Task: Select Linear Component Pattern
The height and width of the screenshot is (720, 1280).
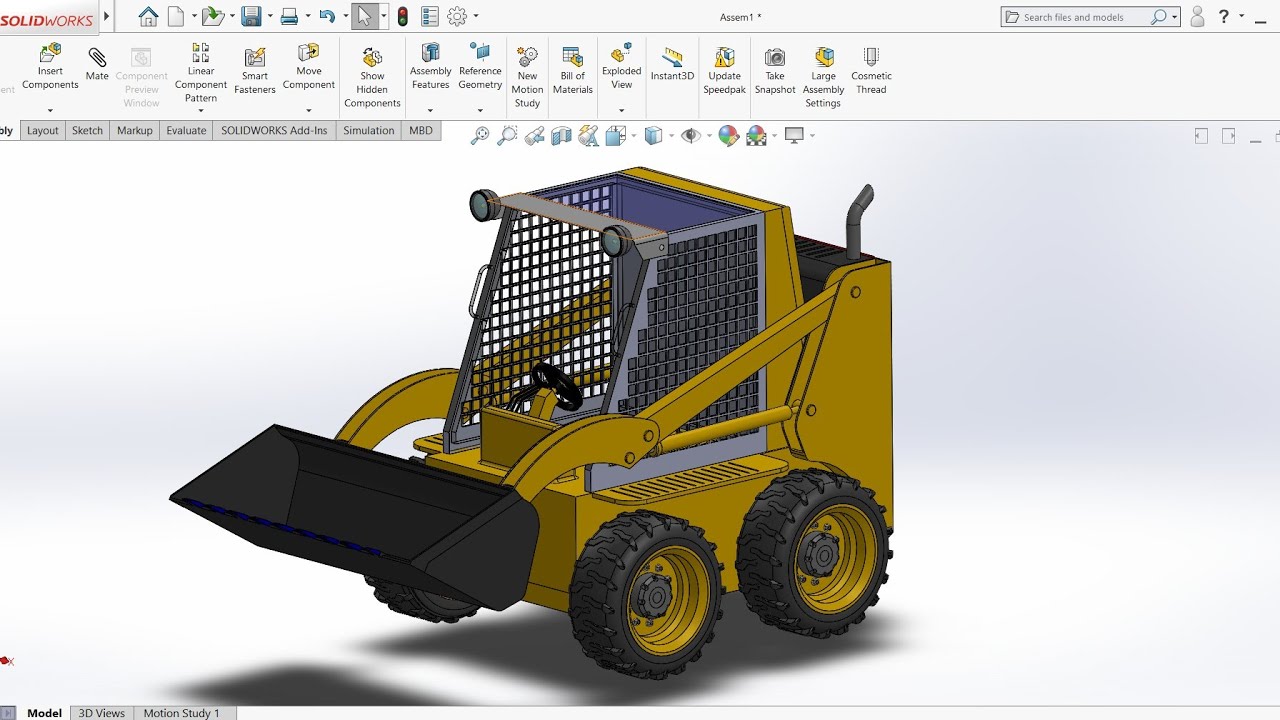Action: tap(201, 72)
